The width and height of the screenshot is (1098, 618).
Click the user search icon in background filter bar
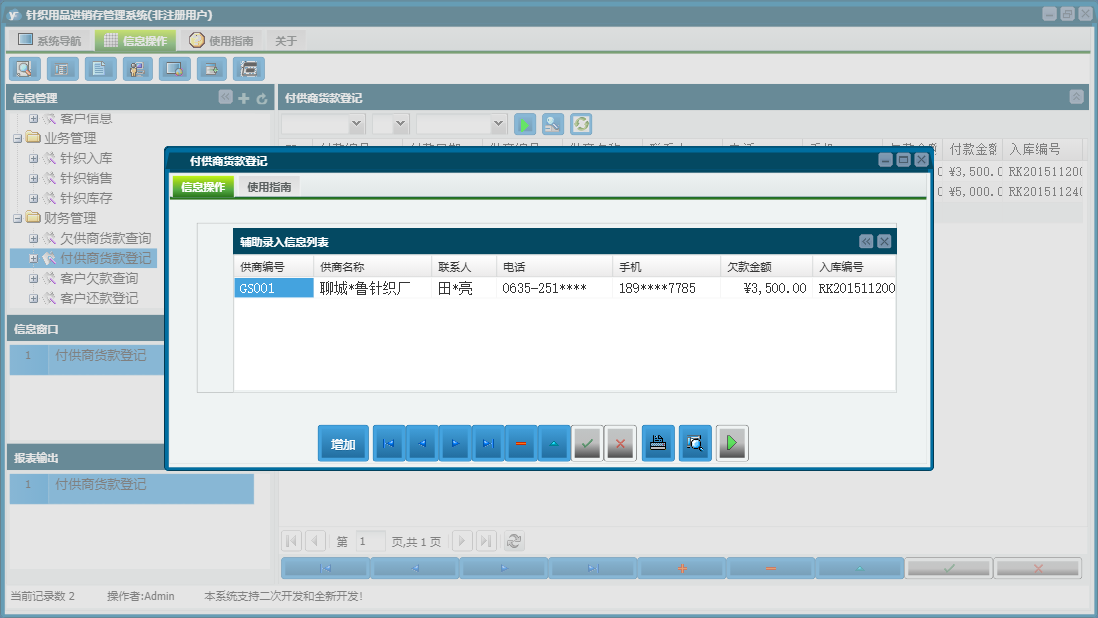(553, 125)
